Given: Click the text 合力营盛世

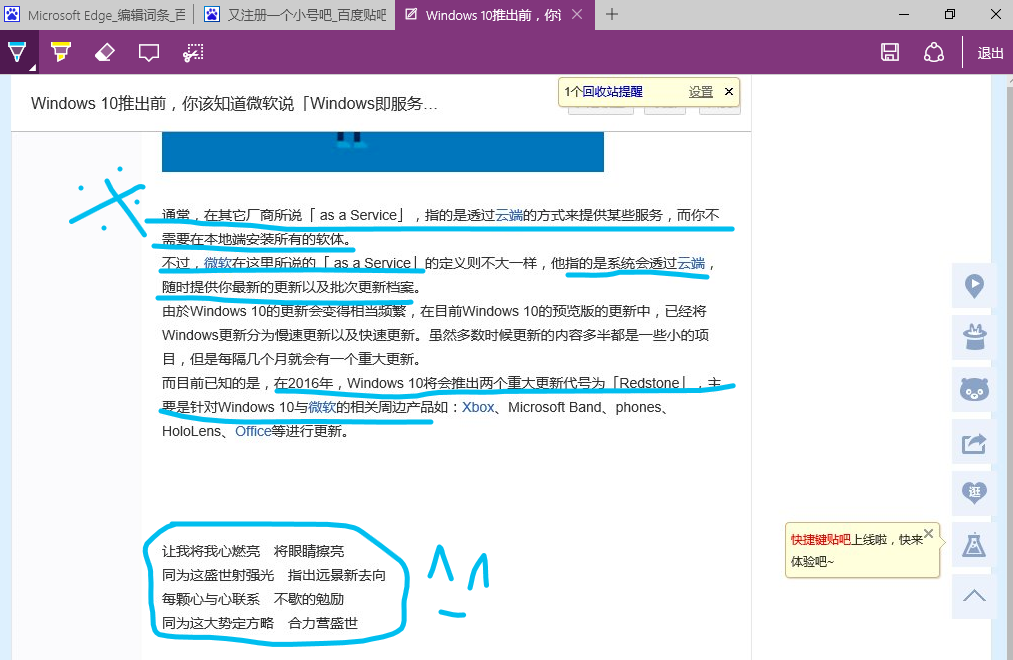Looking at the screenshot, I should (323, 623).
